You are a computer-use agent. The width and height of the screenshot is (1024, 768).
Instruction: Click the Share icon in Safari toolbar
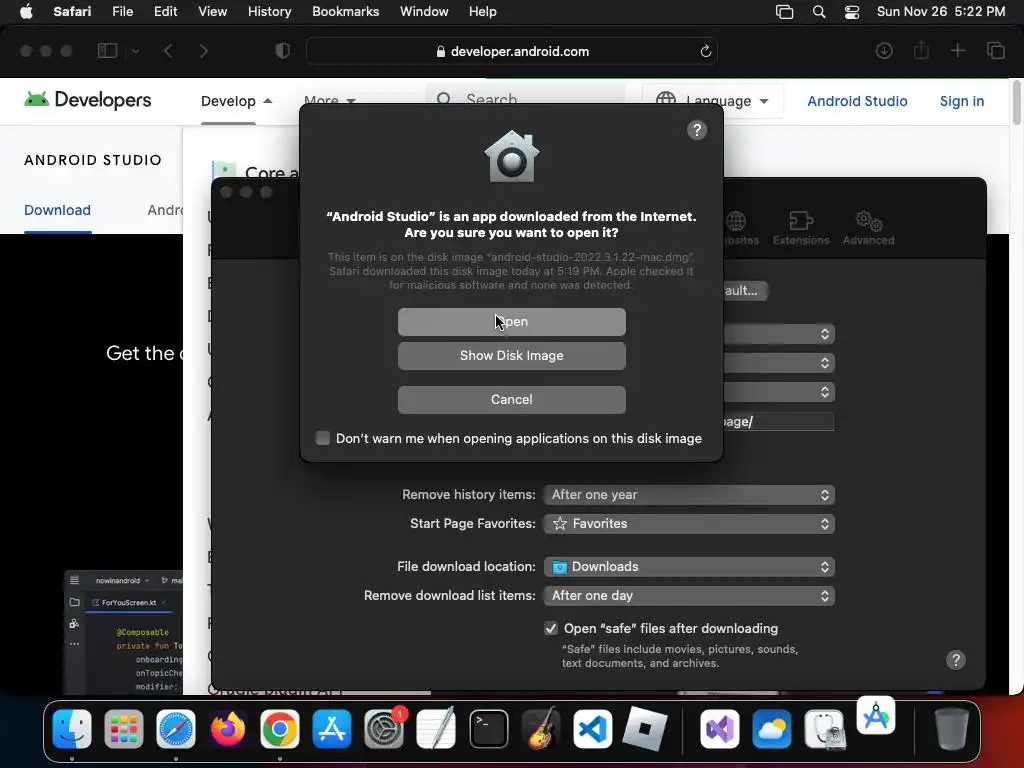(921, 50)
